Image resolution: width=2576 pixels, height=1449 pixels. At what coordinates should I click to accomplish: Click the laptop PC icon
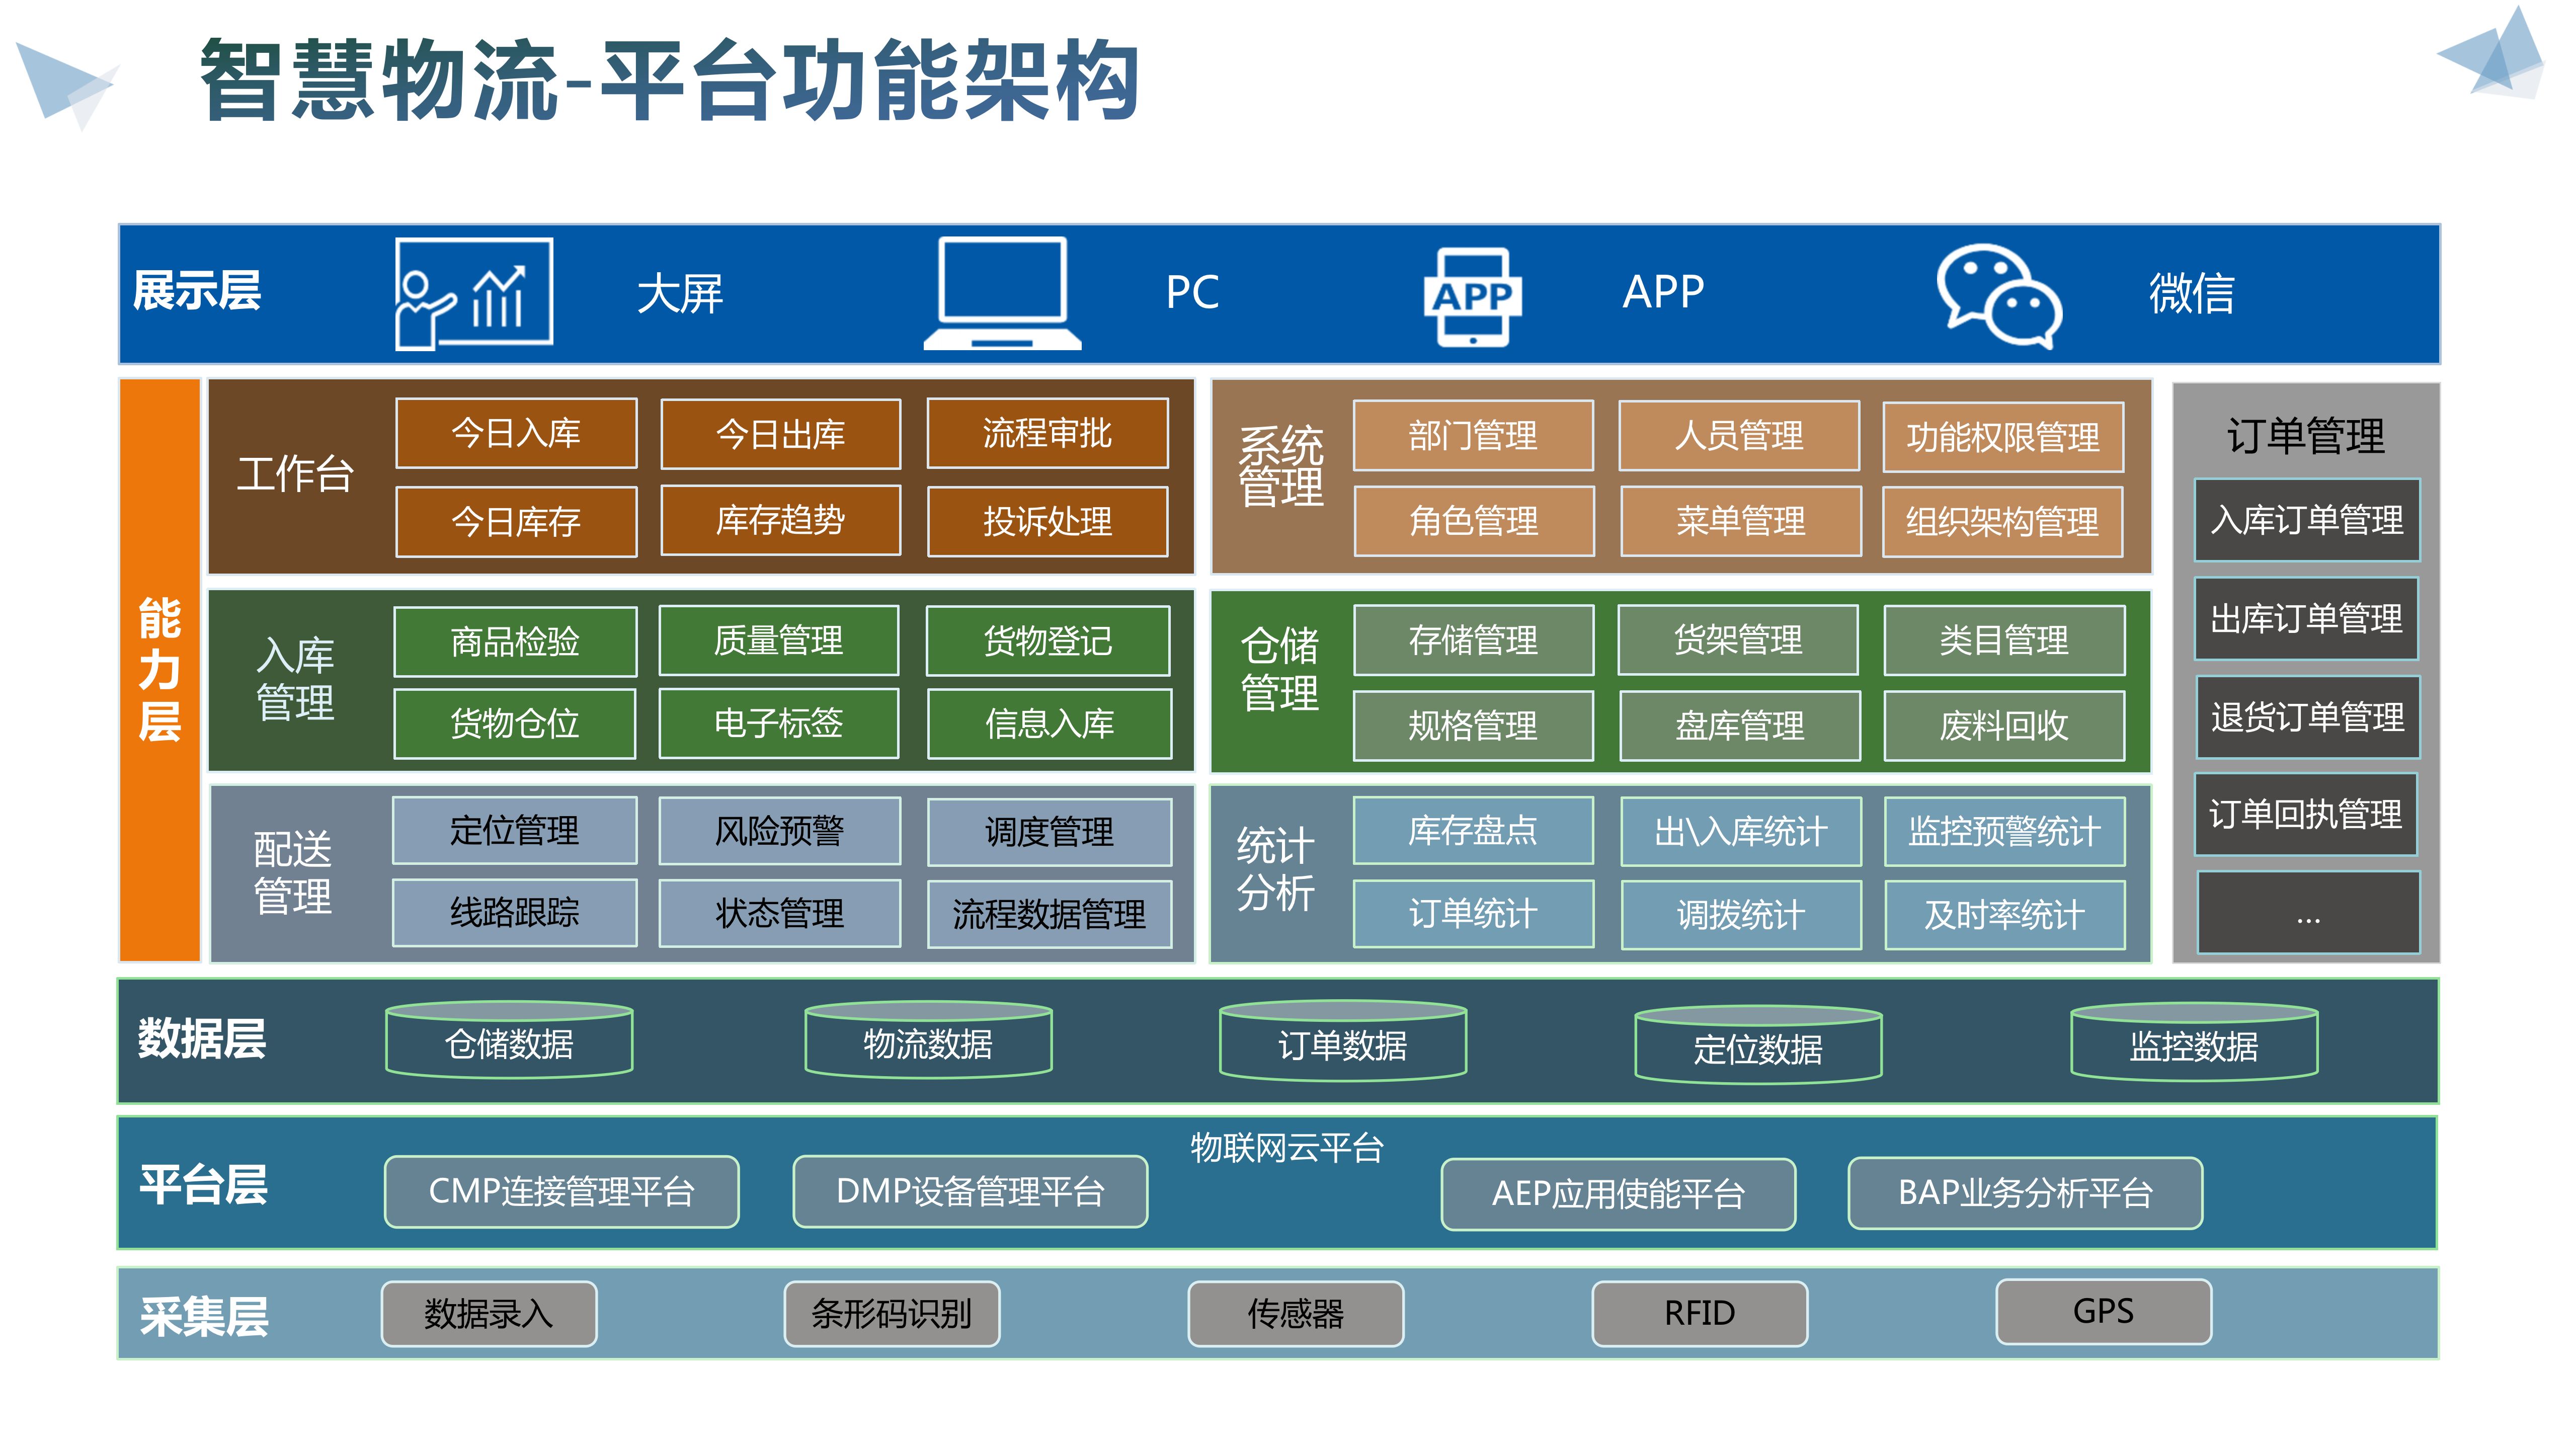[x=1002, y=294]
